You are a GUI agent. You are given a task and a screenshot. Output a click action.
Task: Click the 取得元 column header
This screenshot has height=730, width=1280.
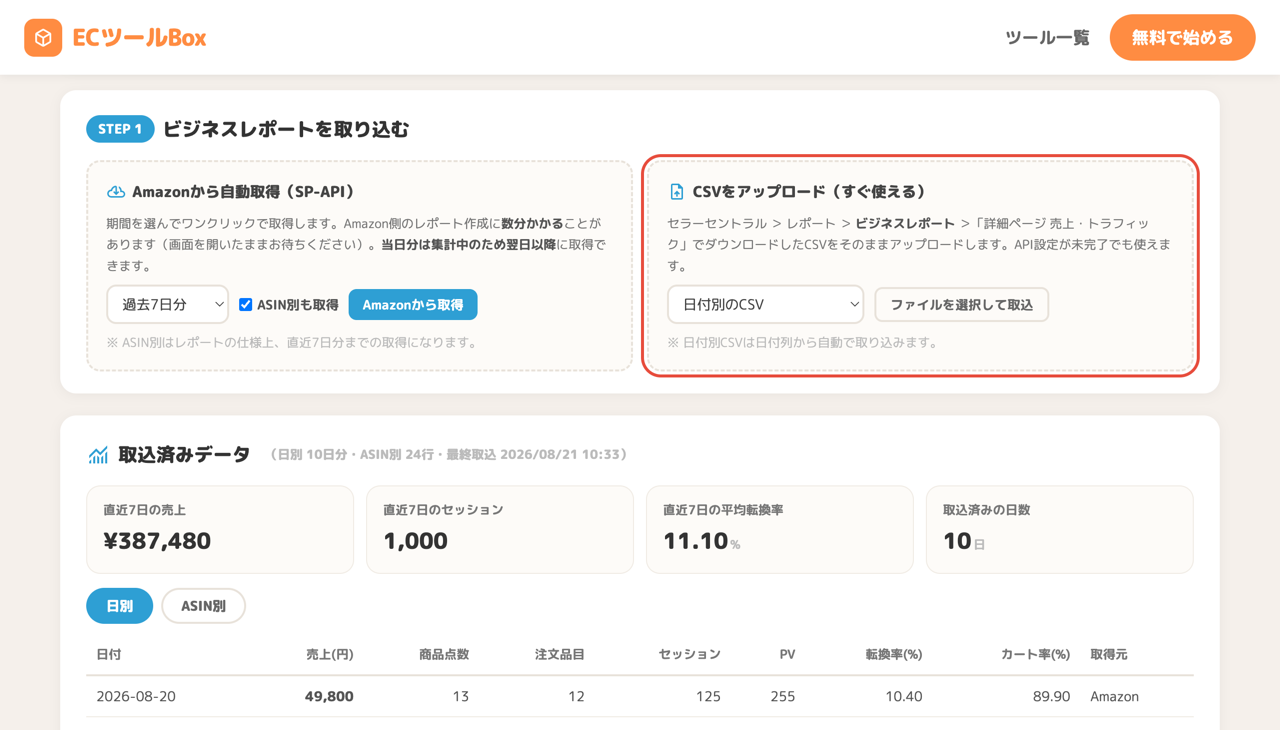coord(1109,654)
